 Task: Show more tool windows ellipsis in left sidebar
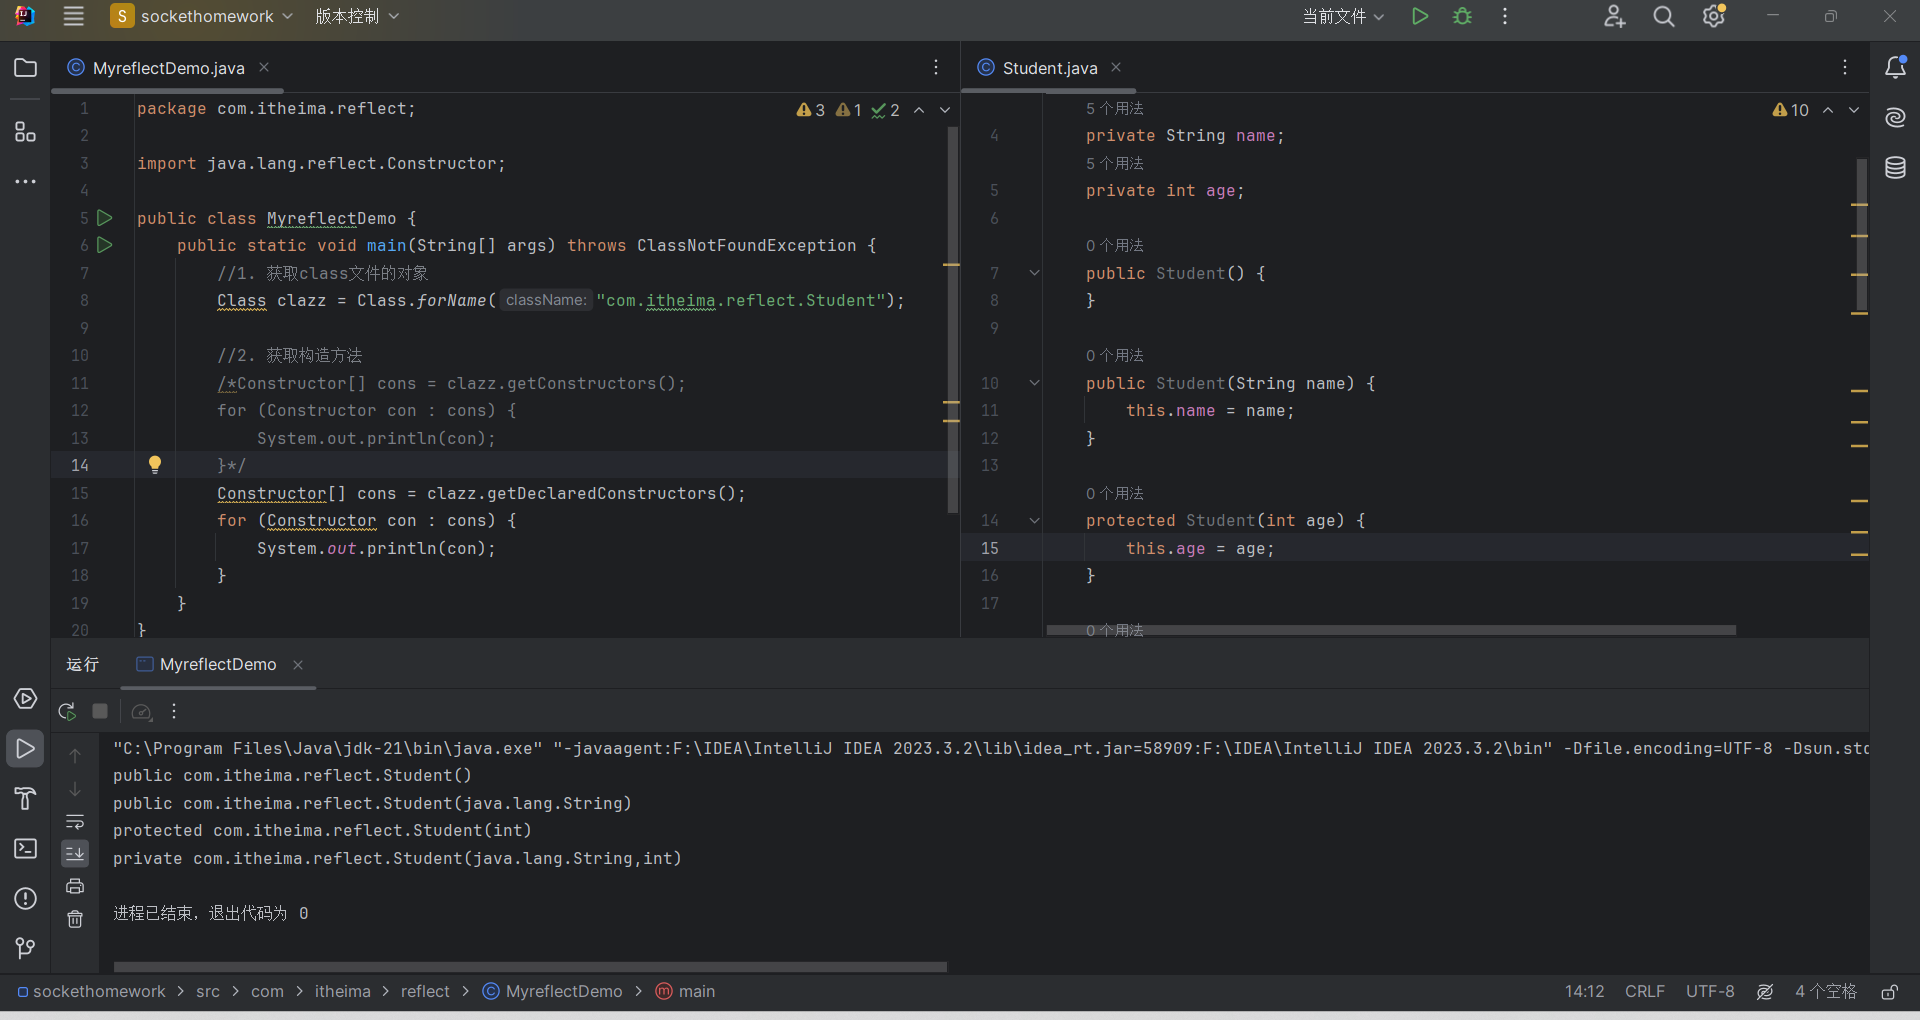tap(26, 182)
